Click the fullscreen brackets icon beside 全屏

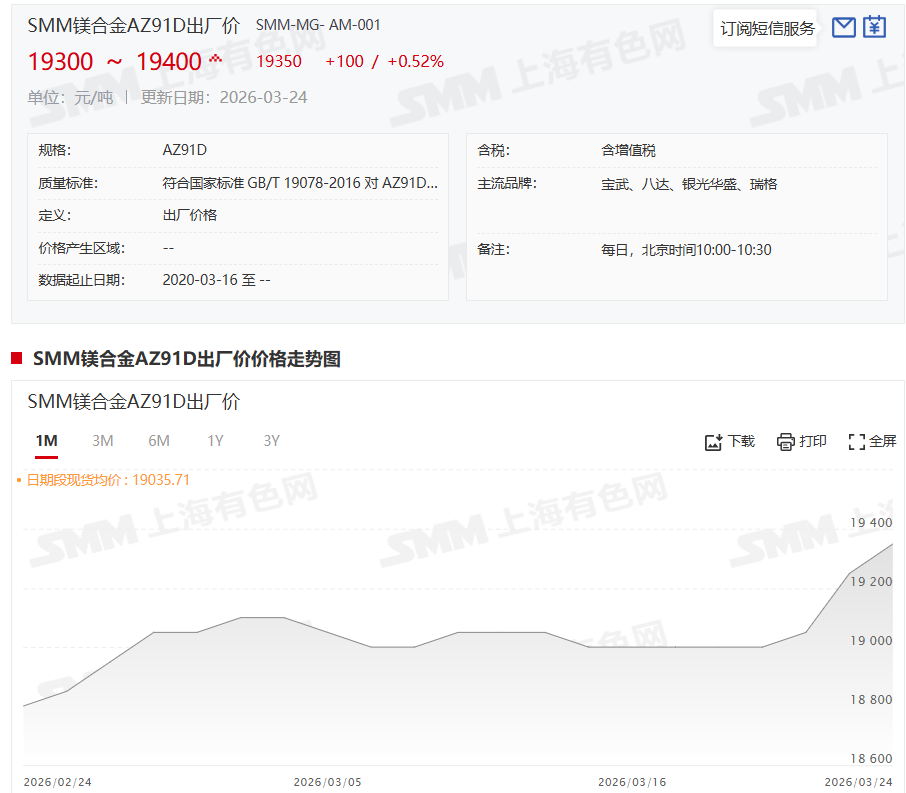(x=856, y=442)
